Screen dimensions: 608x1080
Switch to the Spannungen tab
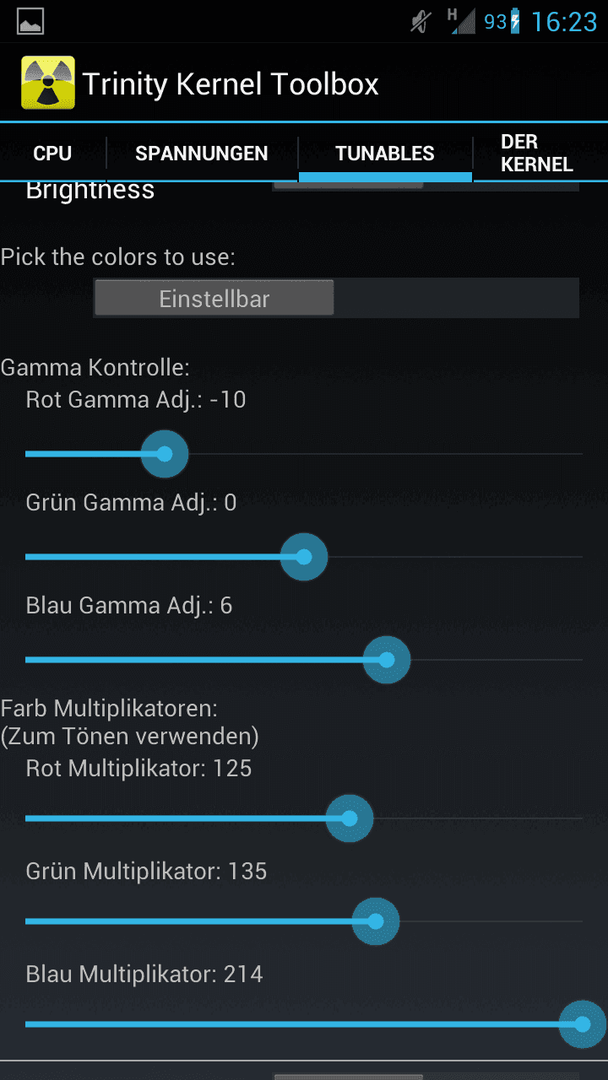coord(202,153)
